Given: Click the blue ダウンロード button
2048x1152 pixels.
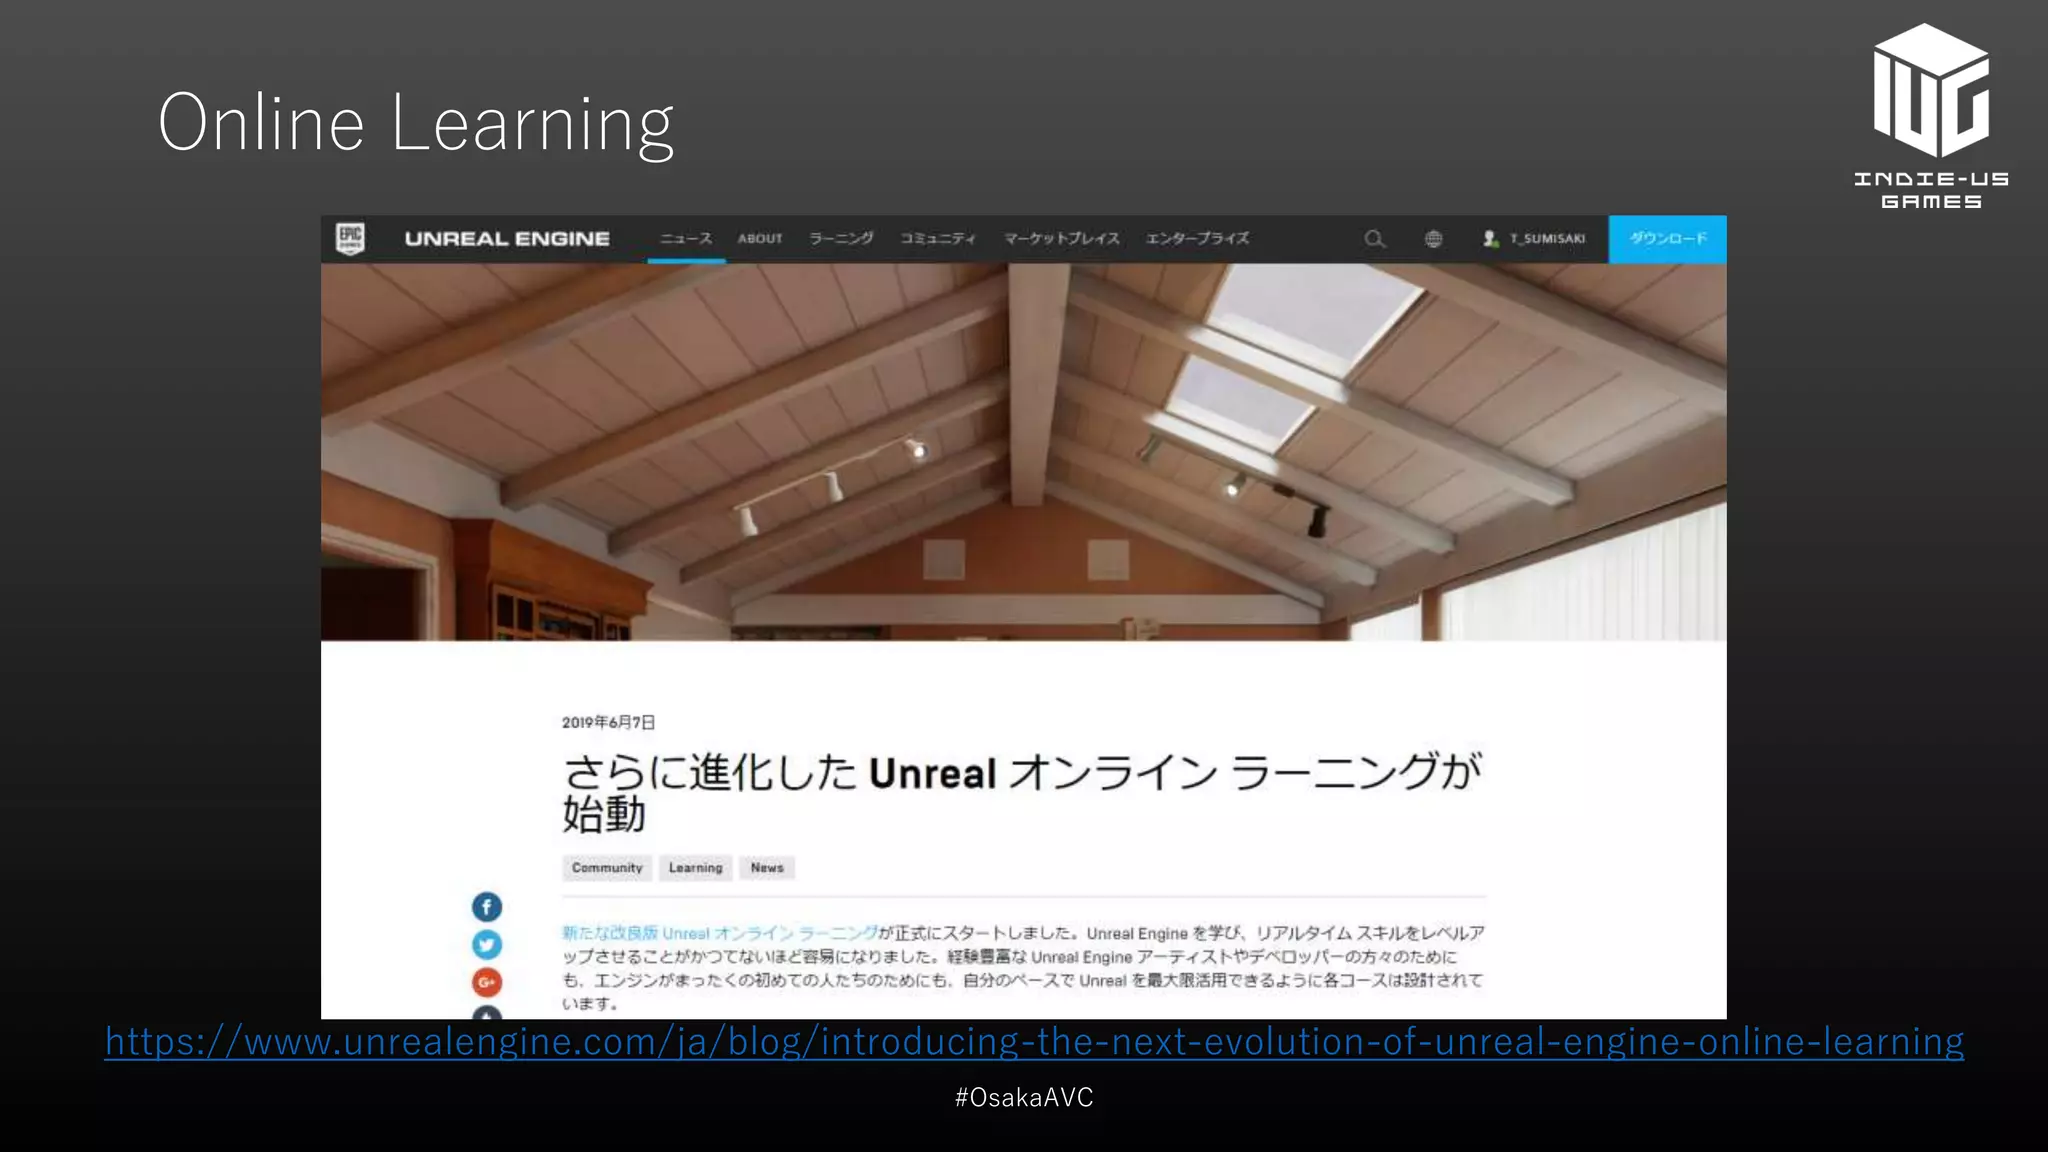Looking at the screenshot, I should point(1667,239).
